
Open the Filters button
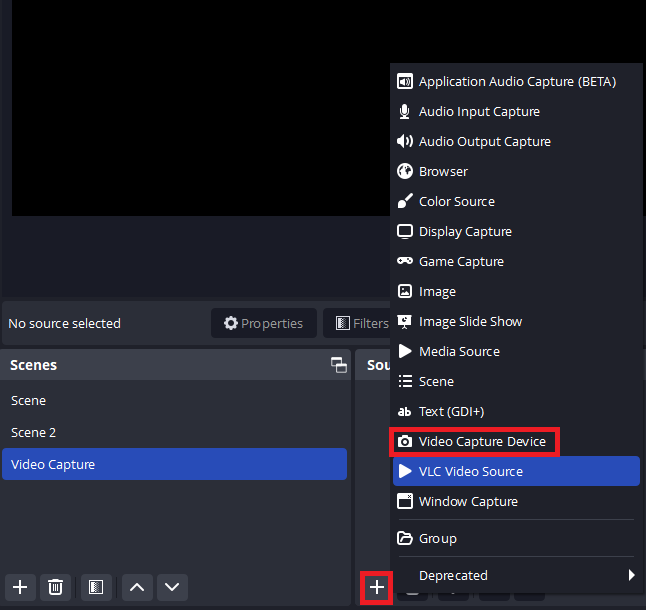(x=361, y=323)
